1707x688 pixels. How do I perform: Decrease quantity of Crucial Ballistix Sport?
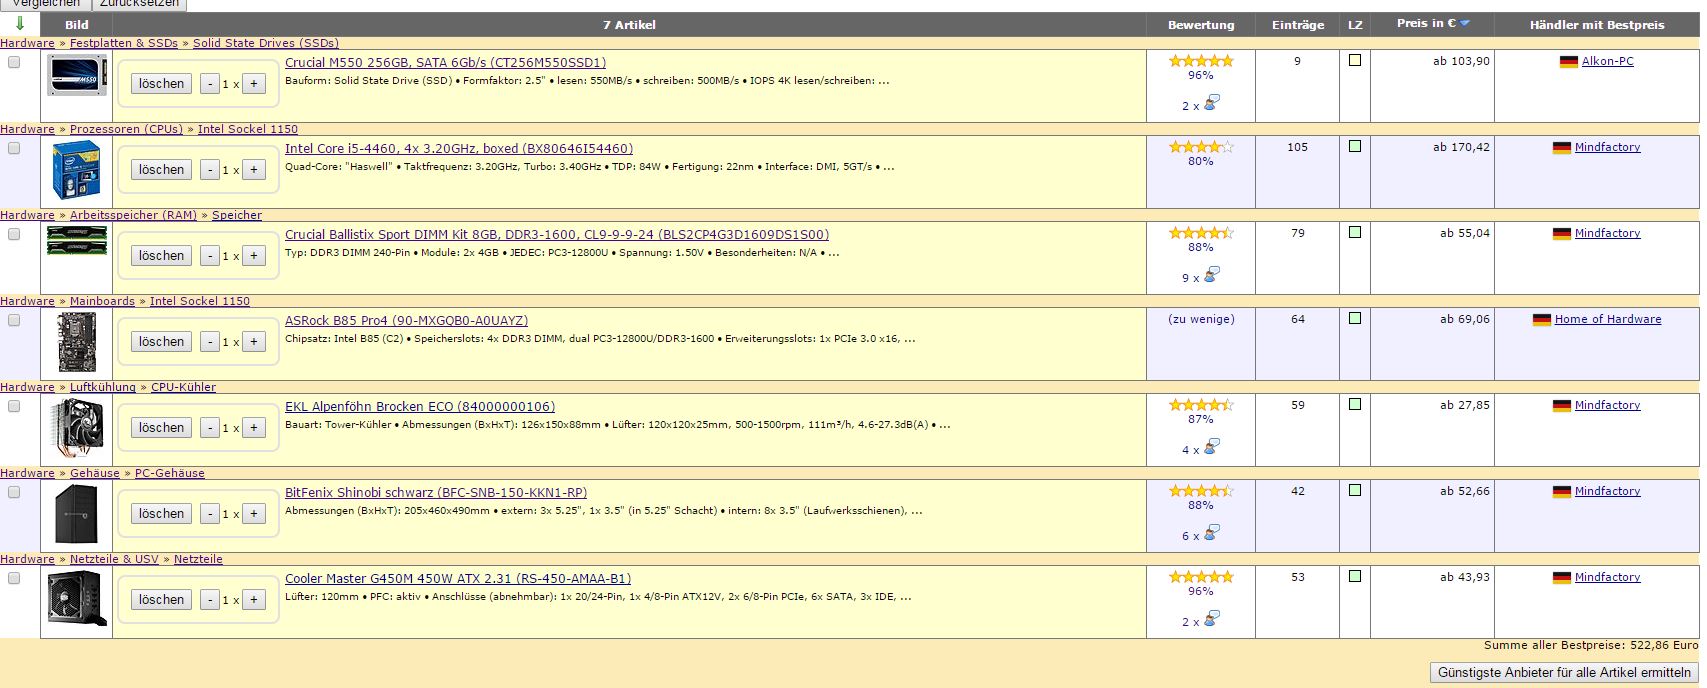[x=210, y=256]
